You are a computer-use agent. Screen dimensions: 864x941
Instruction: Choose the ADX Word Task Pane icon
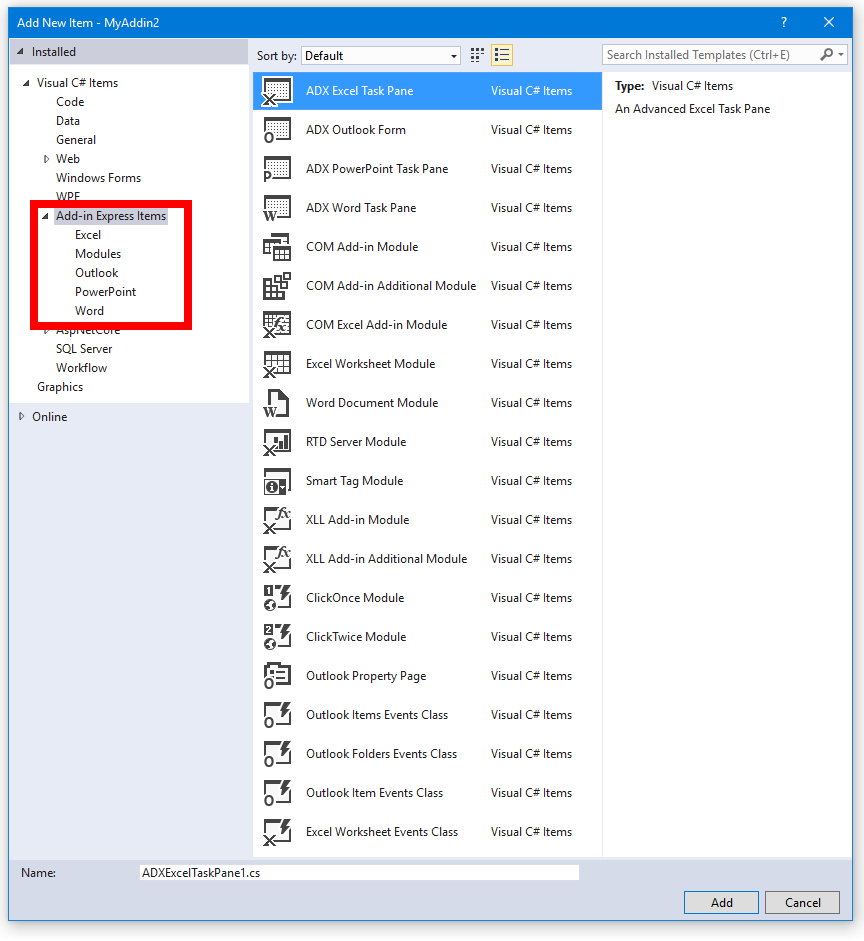point(277,208)
